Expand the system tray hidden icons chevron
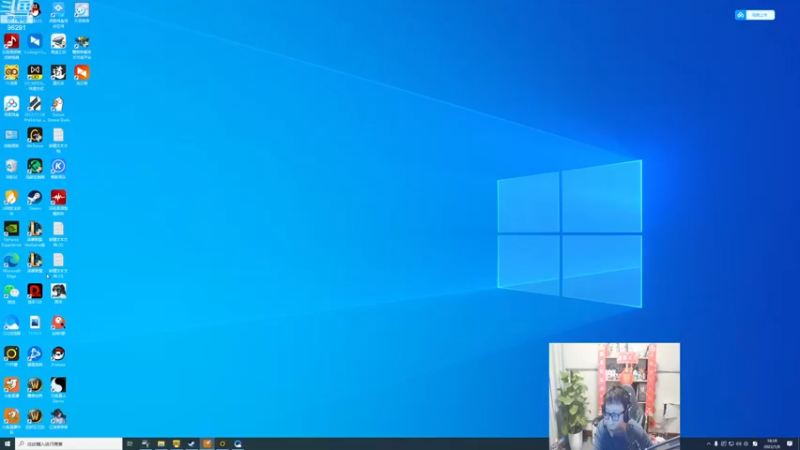This screenshot has width=800, height=450. pos(708,444)
